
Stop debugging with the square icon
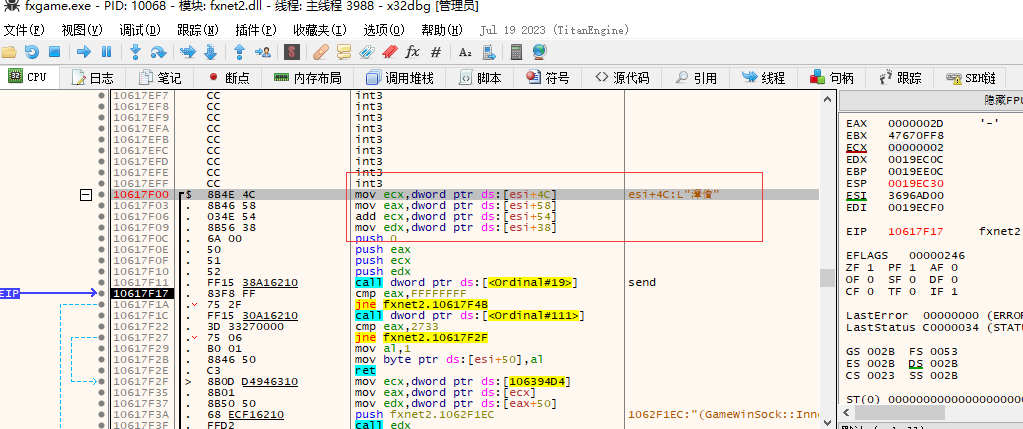55,52
